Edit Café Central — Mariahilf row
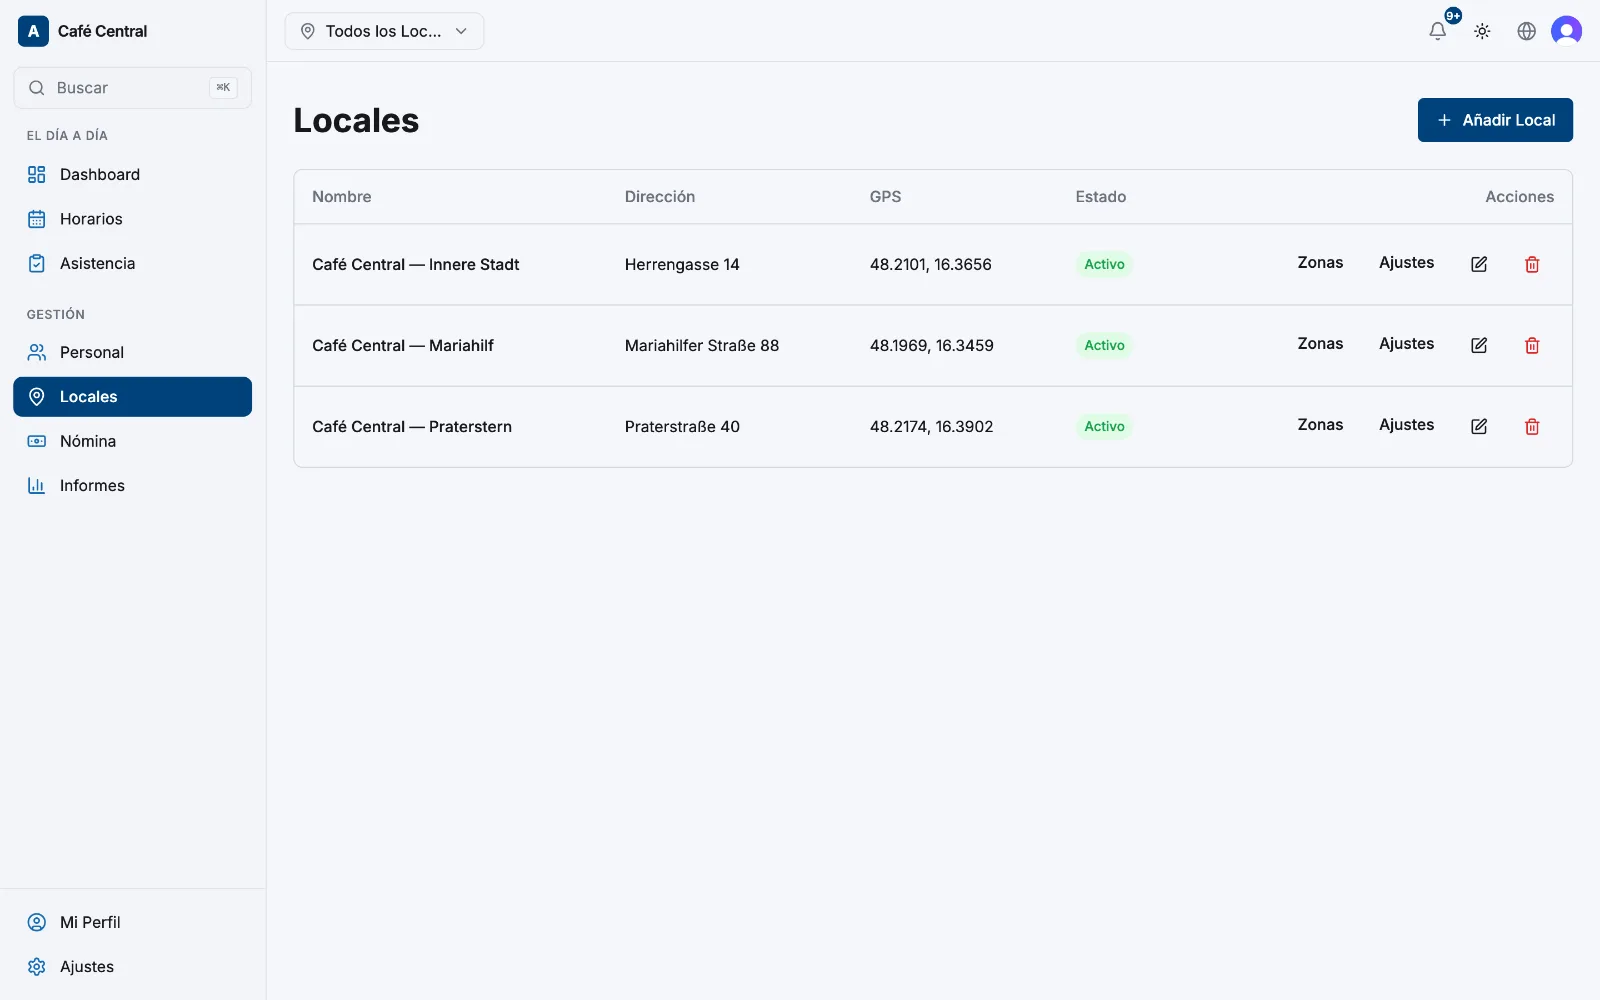 [x=1479, y=345]
